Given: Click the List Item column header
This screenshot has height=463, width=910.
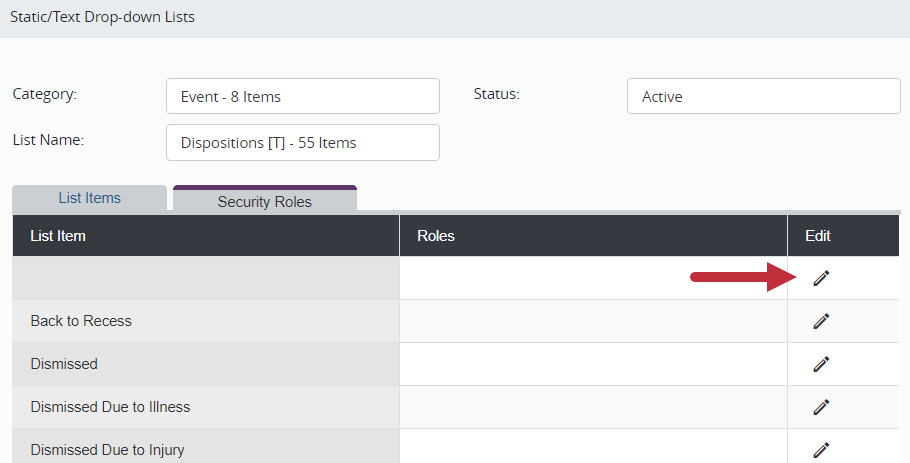Looking at the screenshot, I should pos(206,236).
